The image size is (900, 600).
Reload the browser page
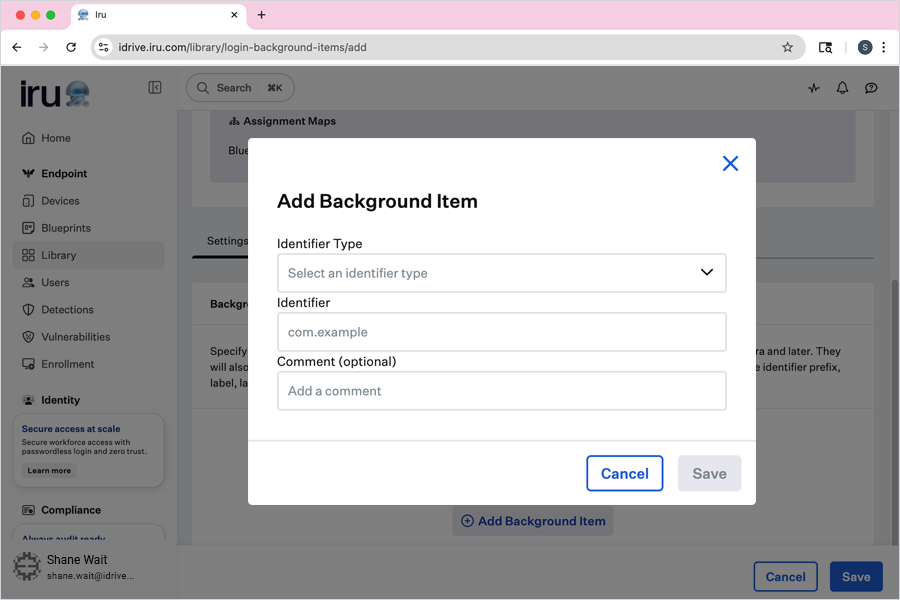click(x=71, y=47)
